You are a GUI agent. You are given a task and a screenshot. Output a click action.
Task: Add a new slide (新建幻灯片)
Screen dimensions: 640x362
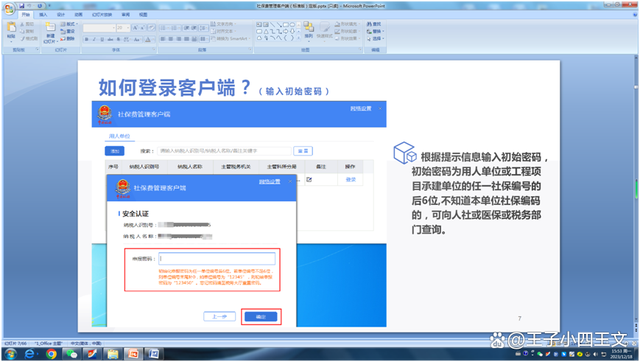pos(51,32)
